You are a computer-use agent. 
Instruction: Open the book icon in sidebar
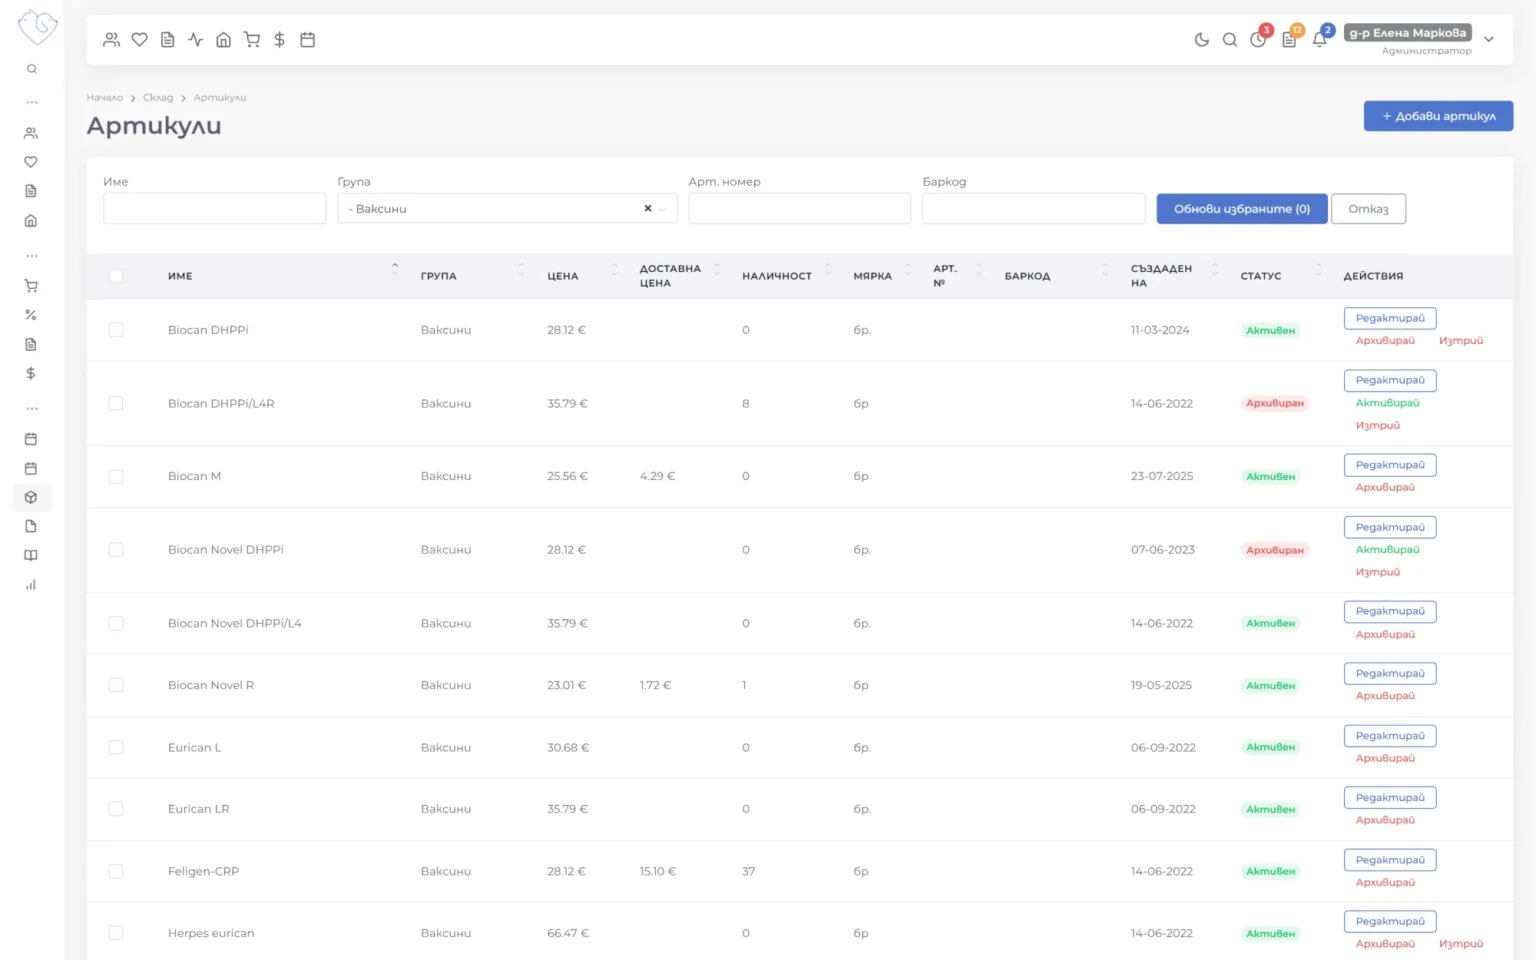coord(31,556)
